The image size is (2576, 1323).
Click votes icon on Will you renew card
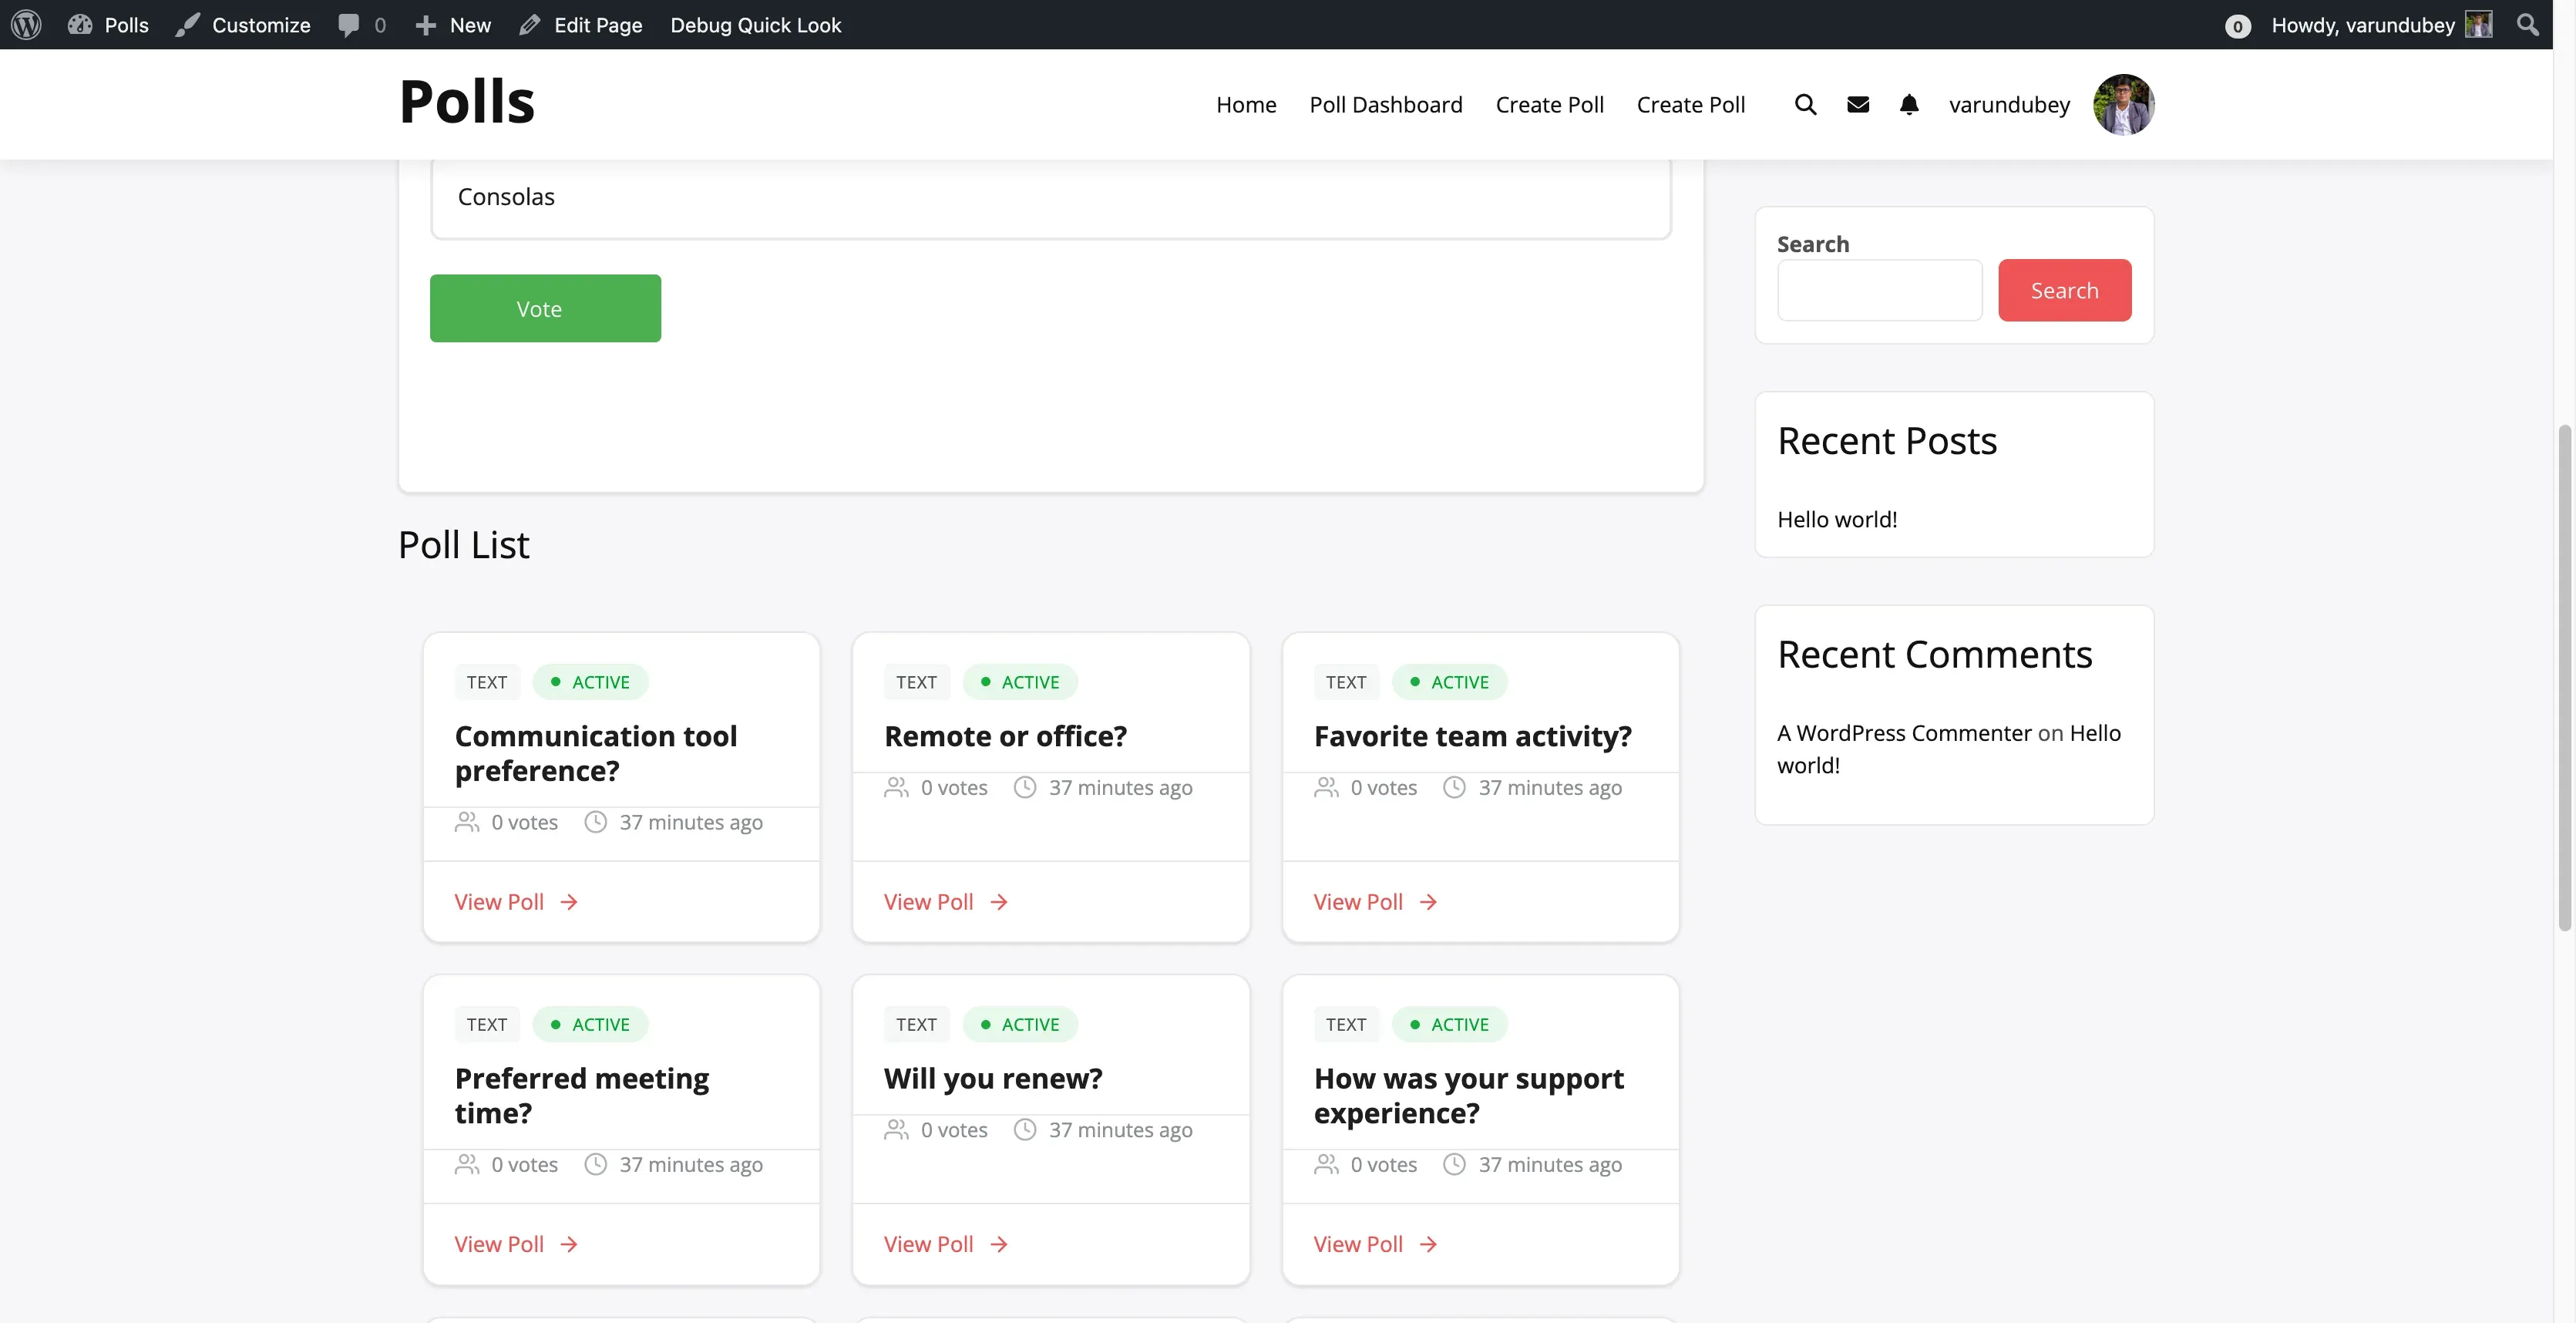coord(896,1129)
